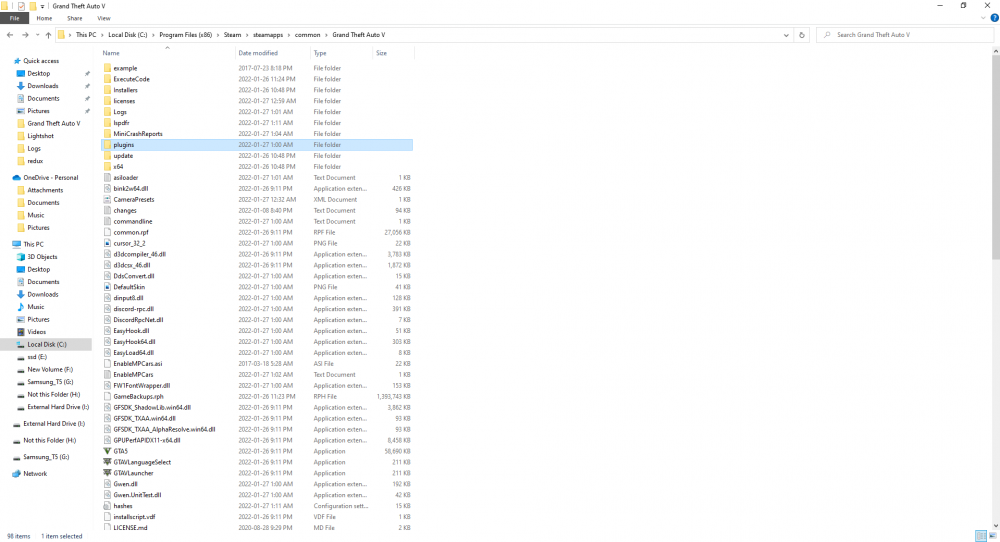Image resolution: width=1000 pixels, height=542 pixels.
Task: Navigate to This PC breadcrumb
Action: pos(86,35)
